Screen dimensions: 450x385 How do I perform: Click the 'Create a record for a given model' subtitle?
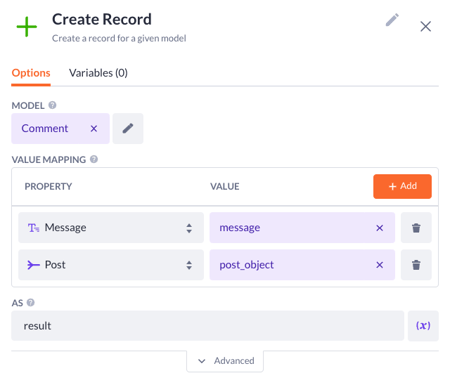tap(119, 39)
